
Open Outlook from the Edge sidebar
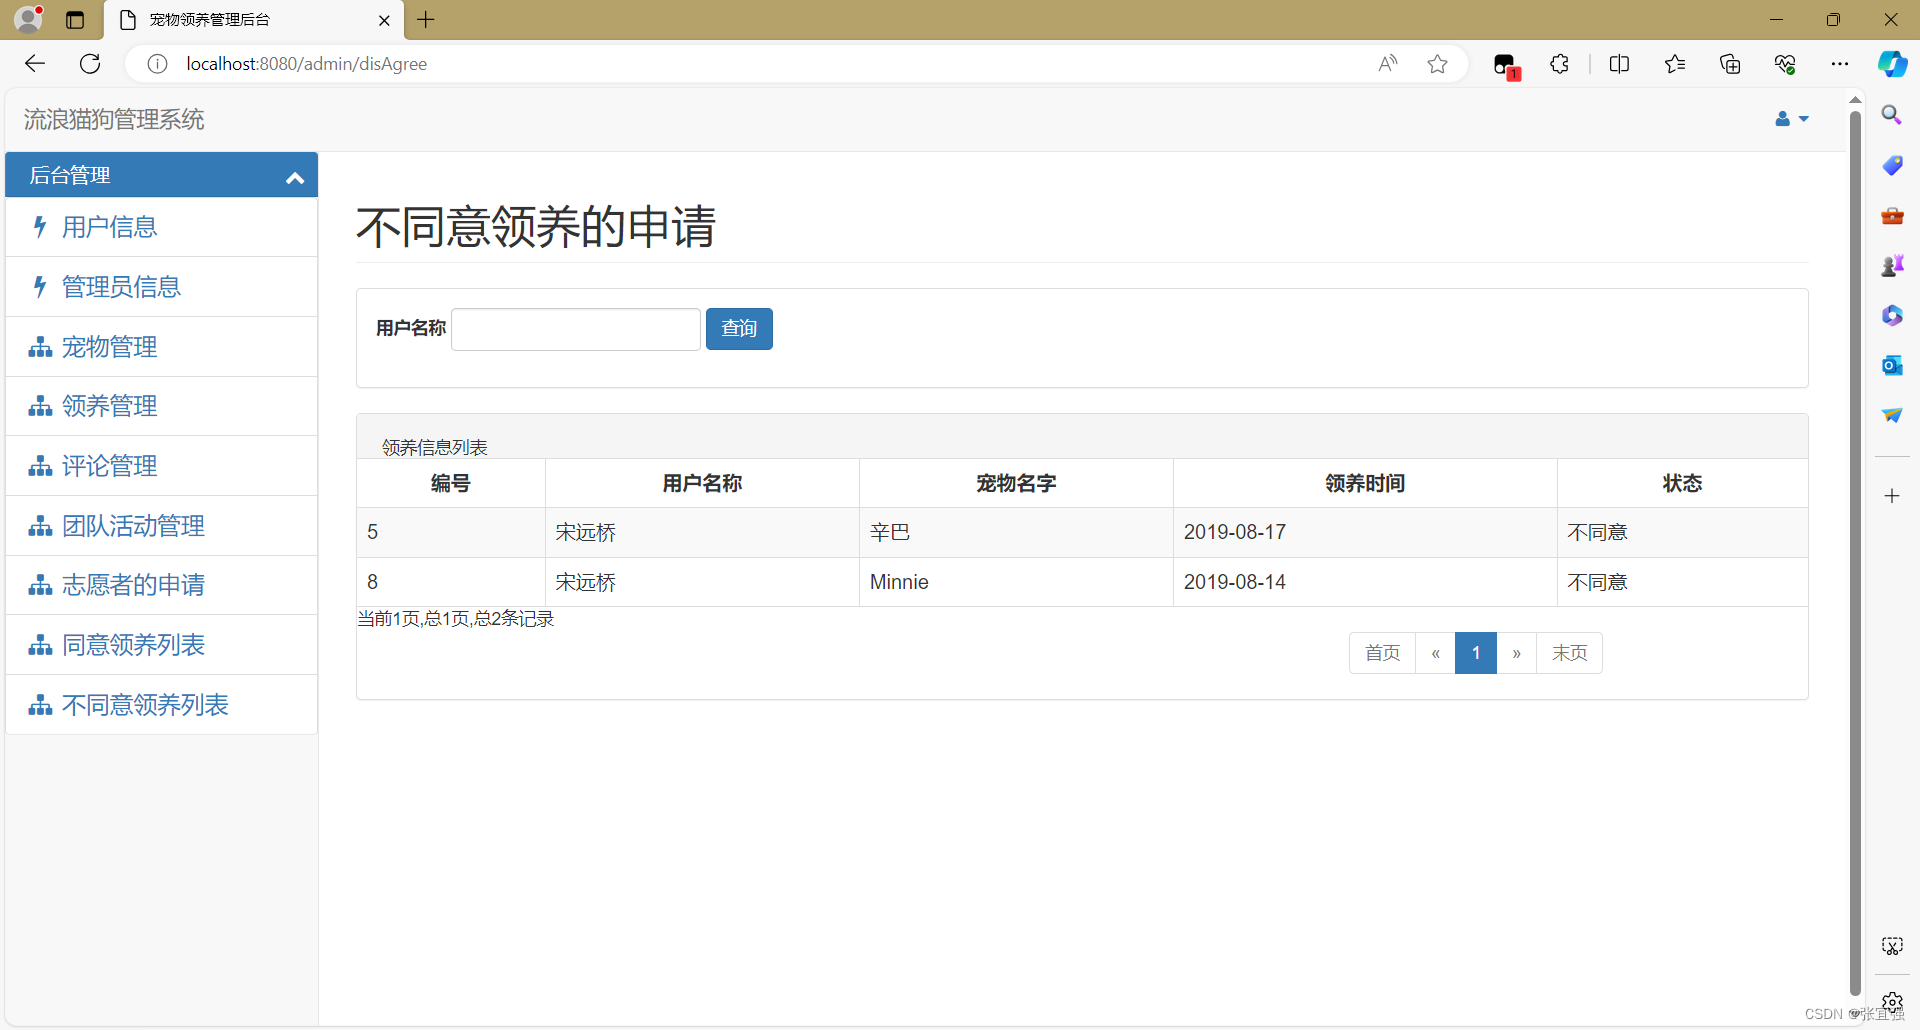click(1892, 365)
